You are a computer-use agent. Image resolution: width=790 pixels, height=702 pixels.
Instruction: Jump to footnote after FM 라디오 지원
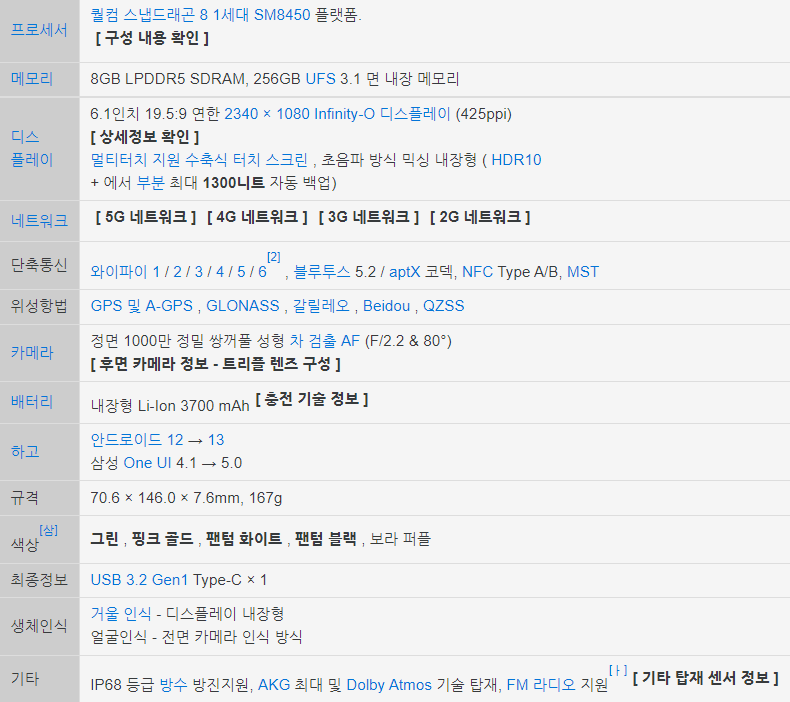618,671
